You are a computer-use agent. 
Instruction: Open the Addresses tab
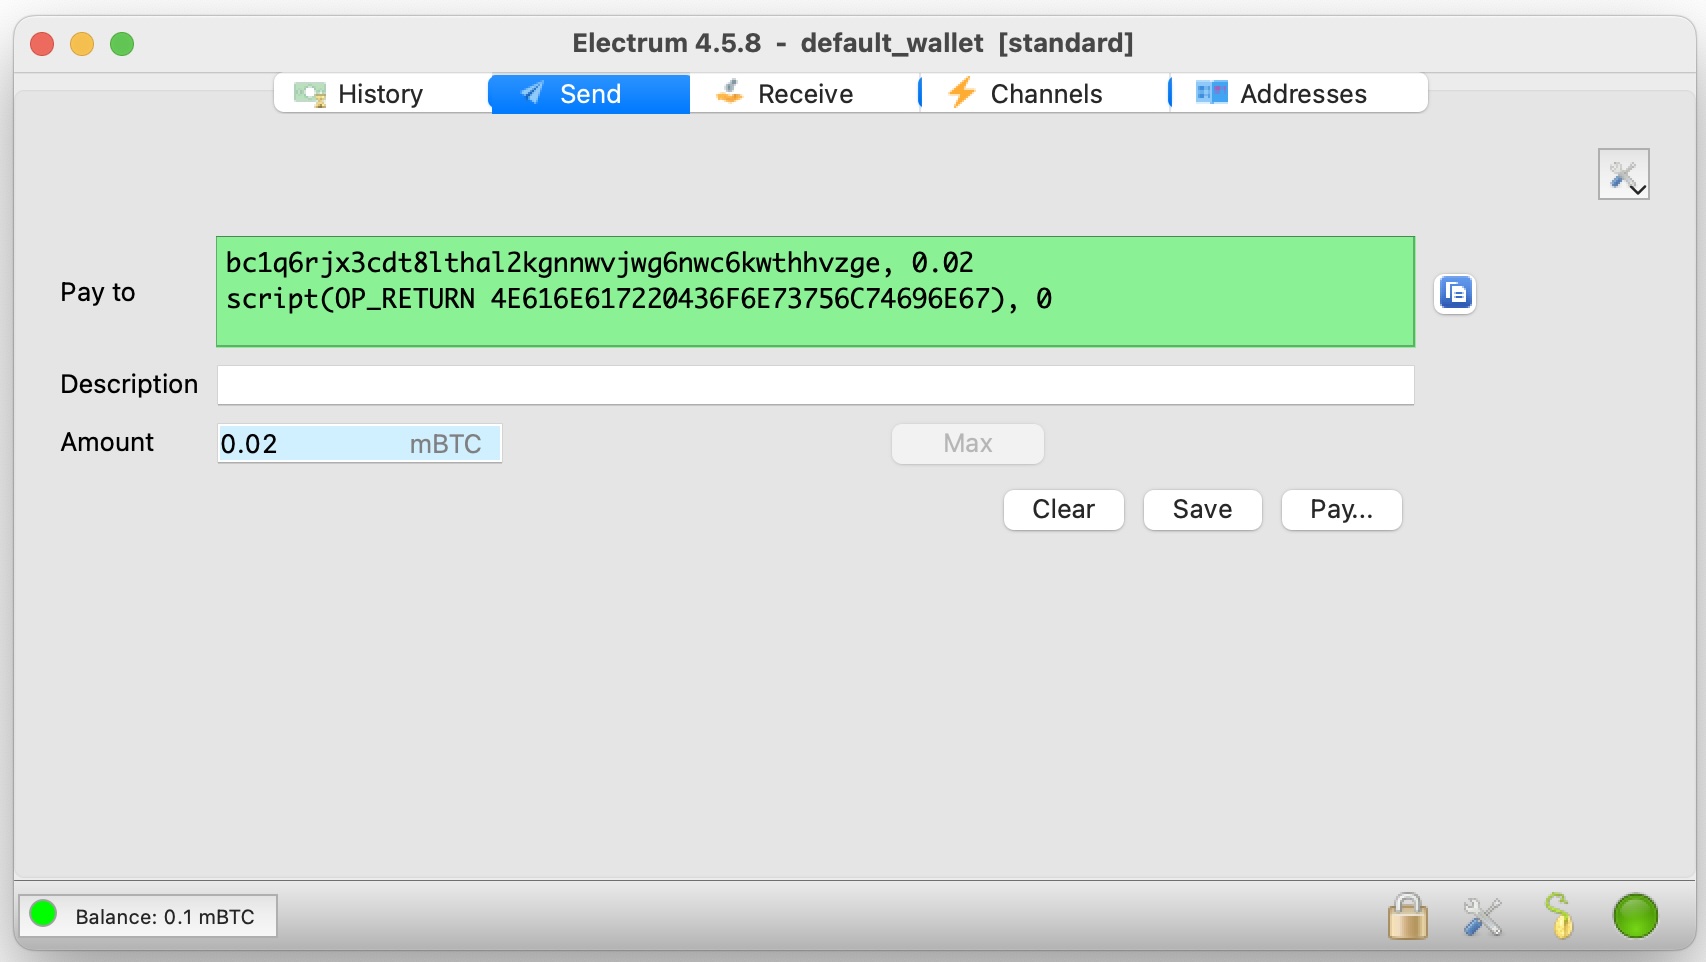click(x=1299, y=94)
